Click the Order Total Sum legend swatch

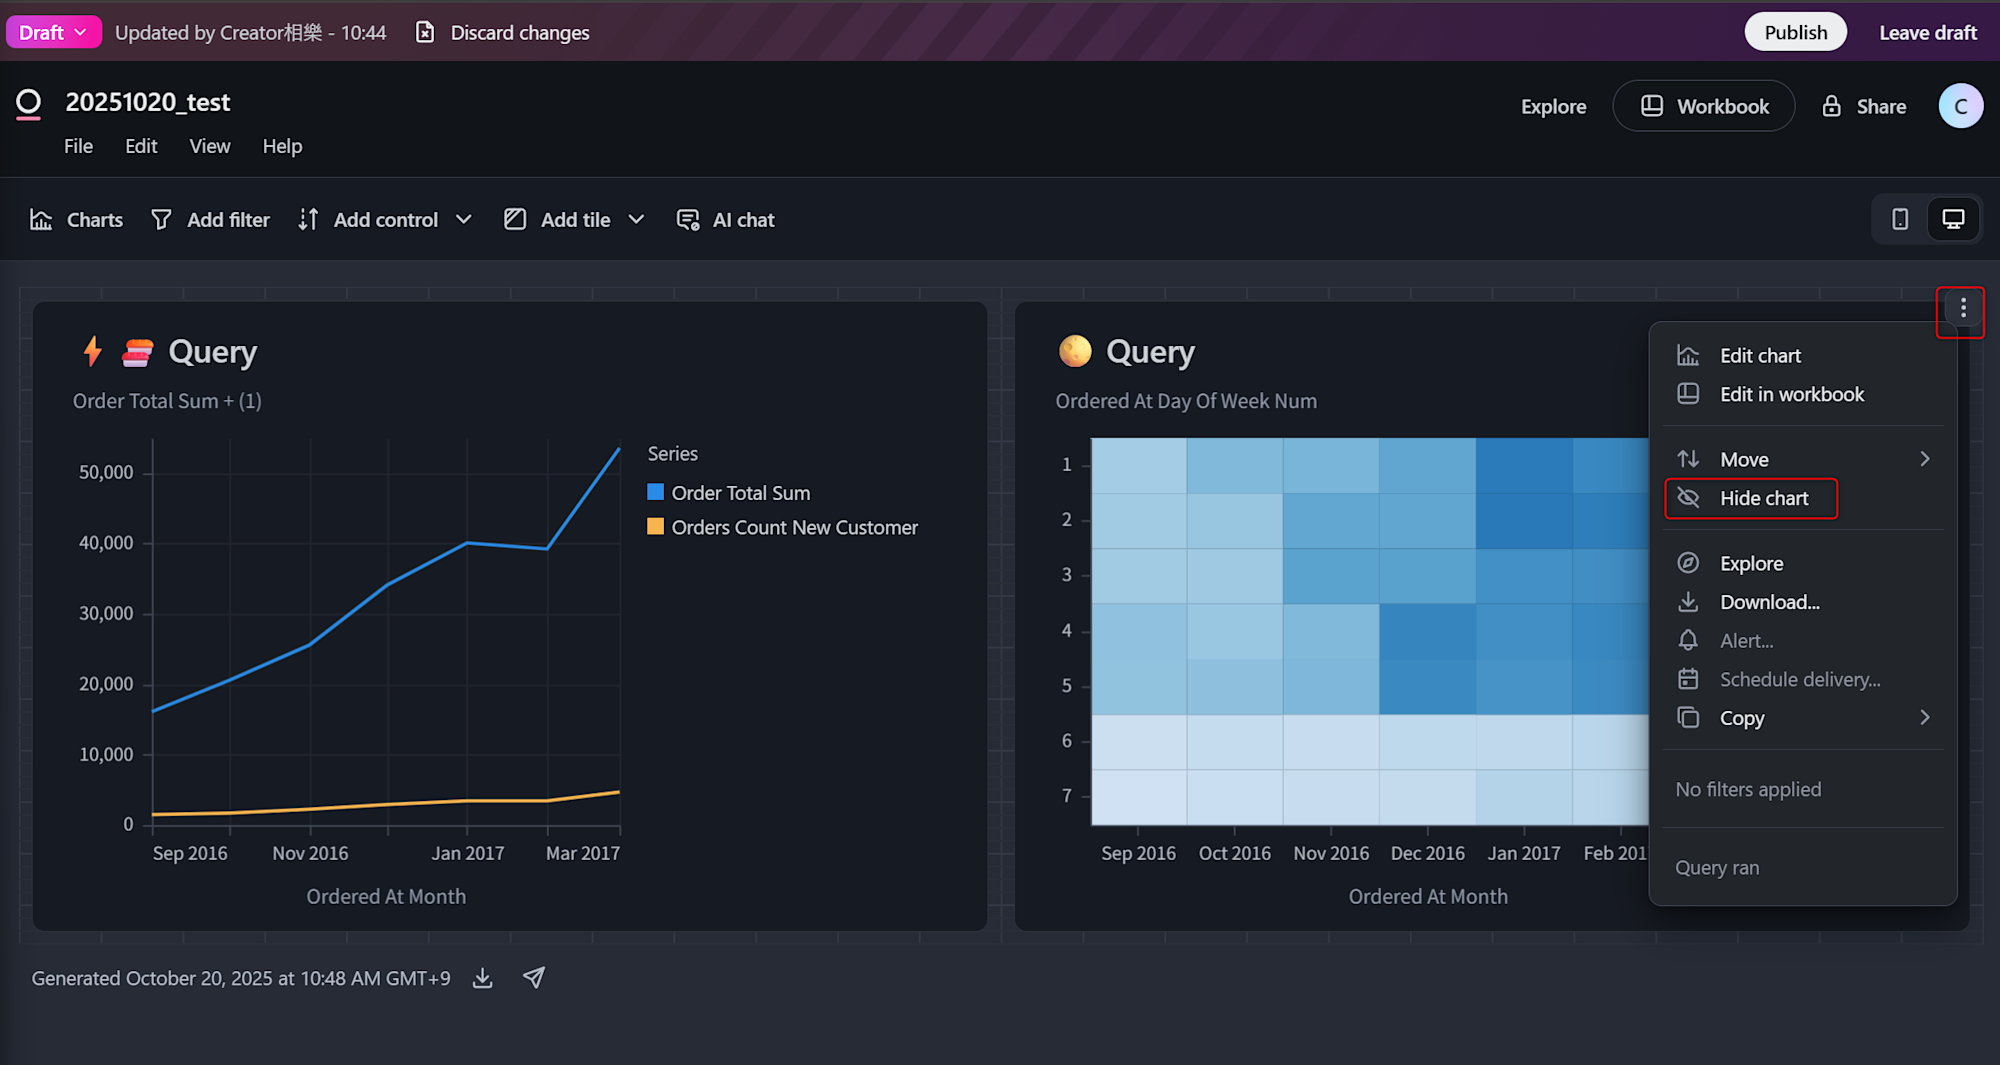656,492
